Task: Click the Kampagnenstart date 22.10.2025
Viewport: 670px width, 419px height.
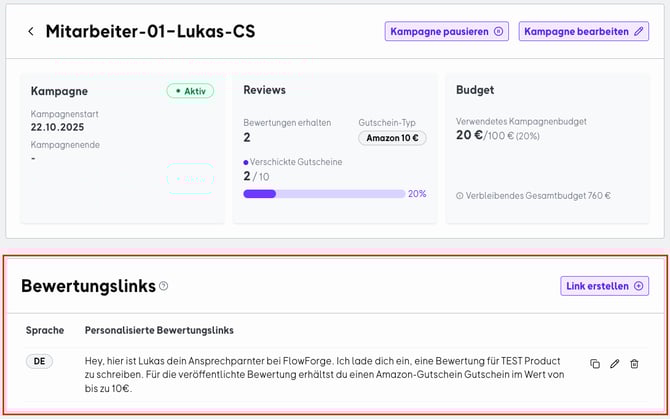Action: [x=59, y=127]
